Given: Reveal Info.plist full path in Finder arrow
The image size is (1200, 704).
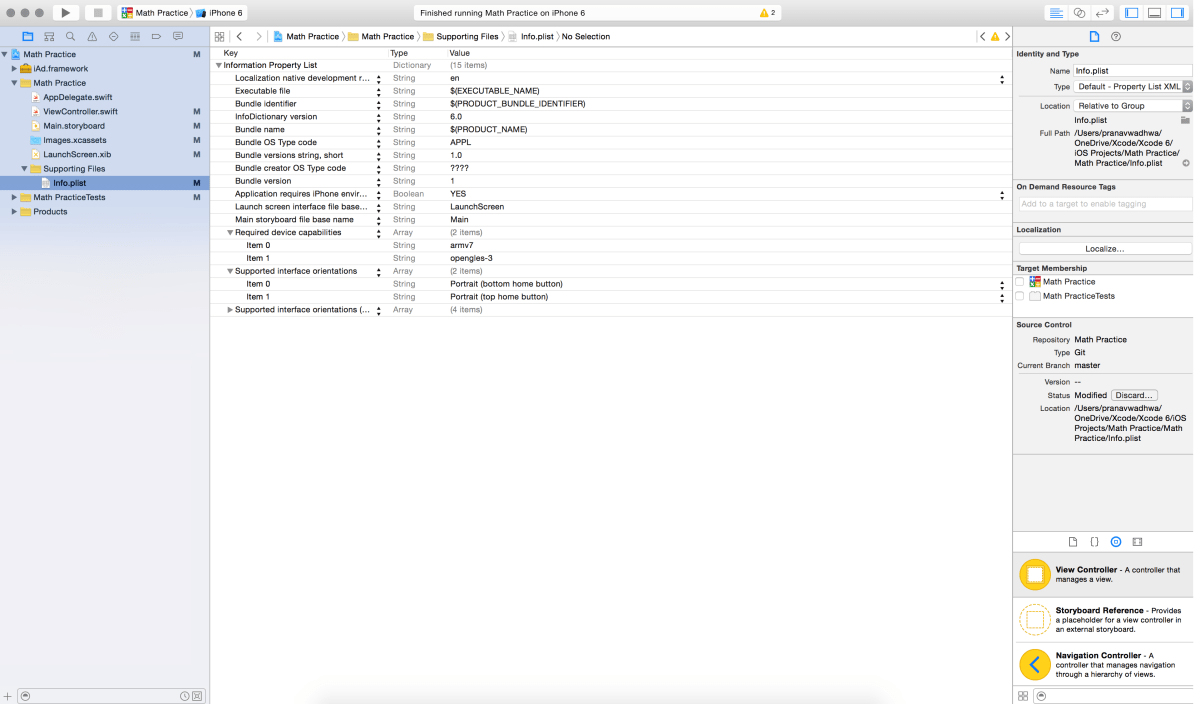Looking at the screenshot, I should point(1186,163).
